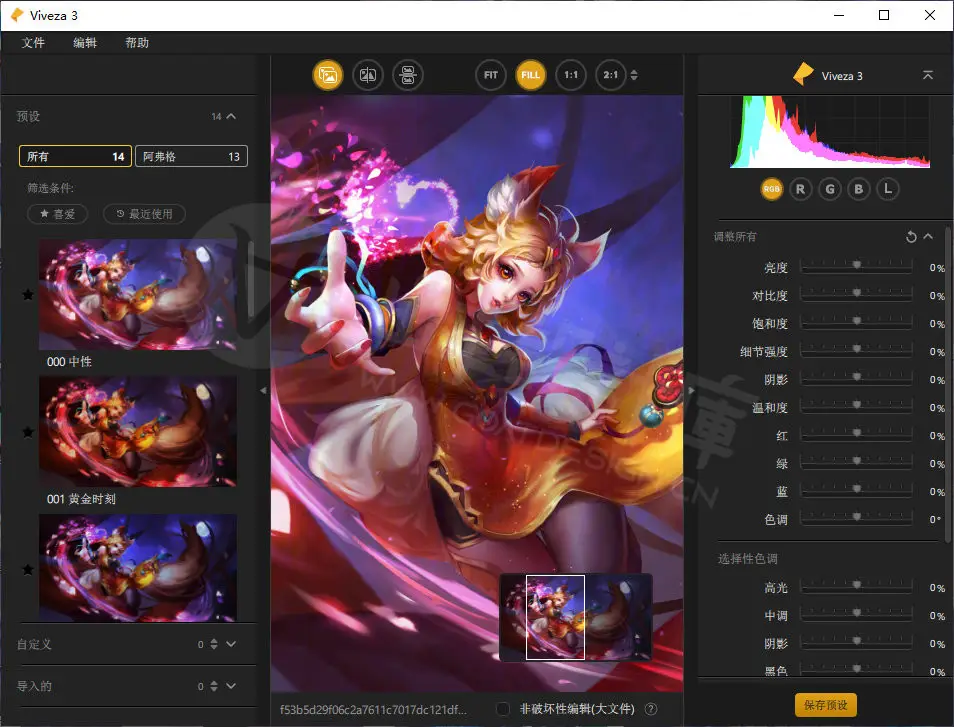Show green channel histogram (G)
Viewport: 954px width, 727px height.
(x=829, y=189)
